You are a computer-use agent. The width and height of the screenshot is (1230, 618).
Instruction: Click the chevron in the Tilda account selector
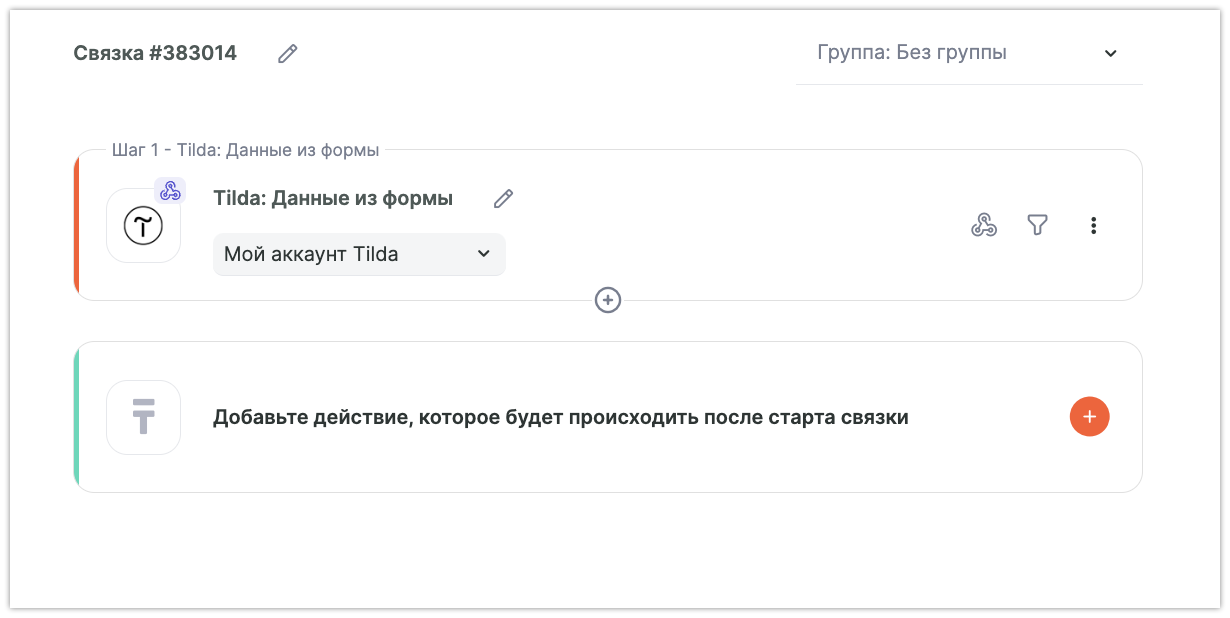point(484,254)
